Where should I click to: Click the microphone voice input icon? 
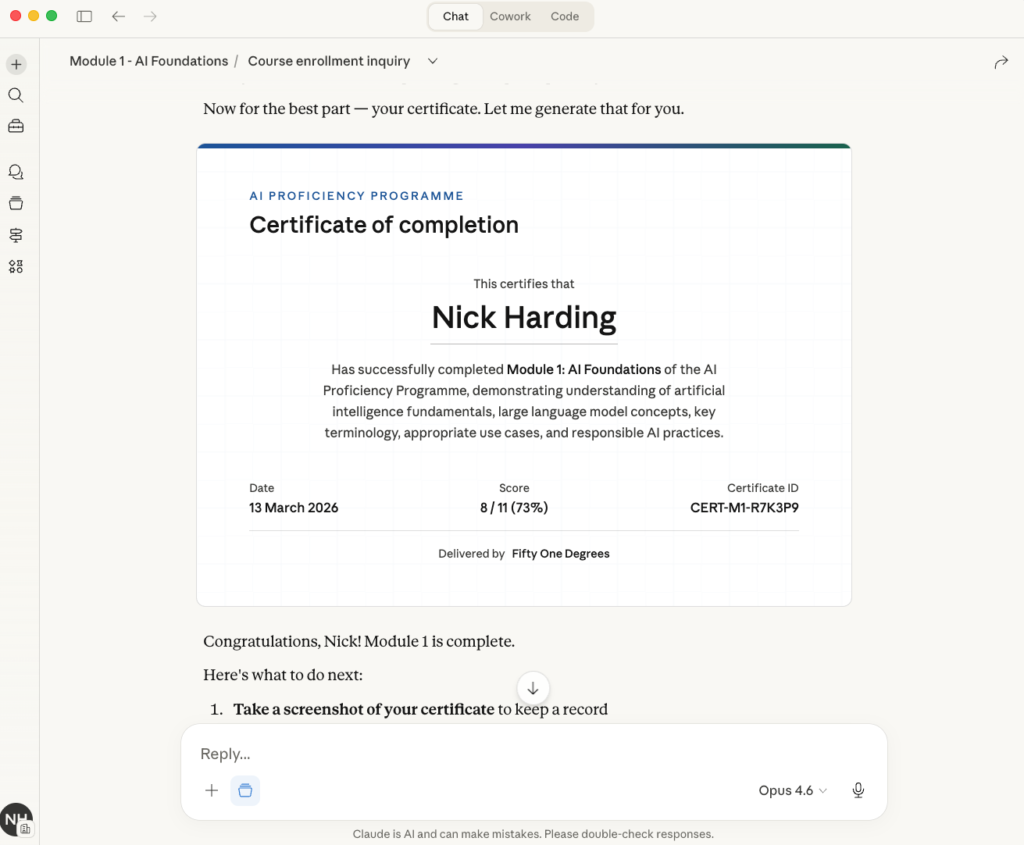click(x=858, y=790)
